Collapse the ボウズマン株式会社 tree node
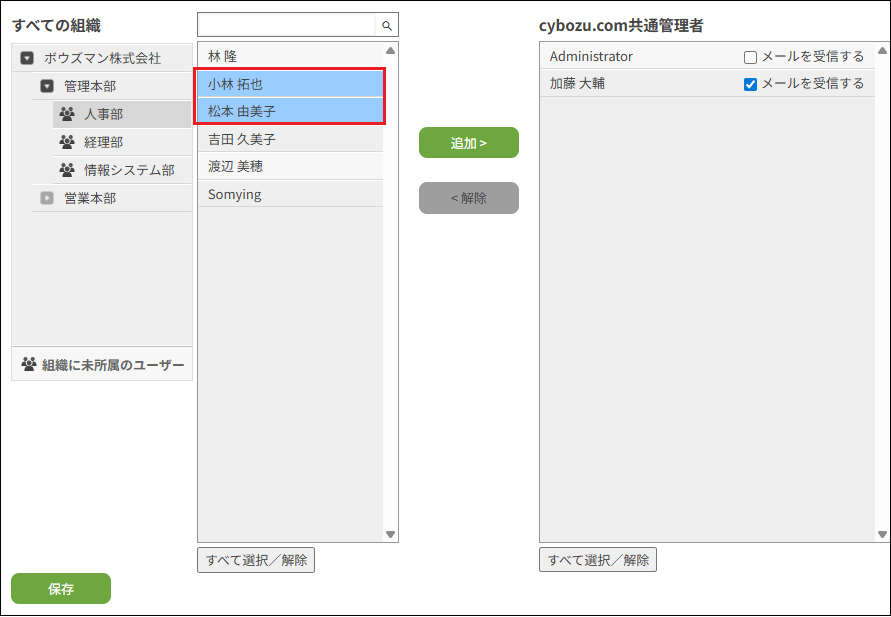 [27, 59]
